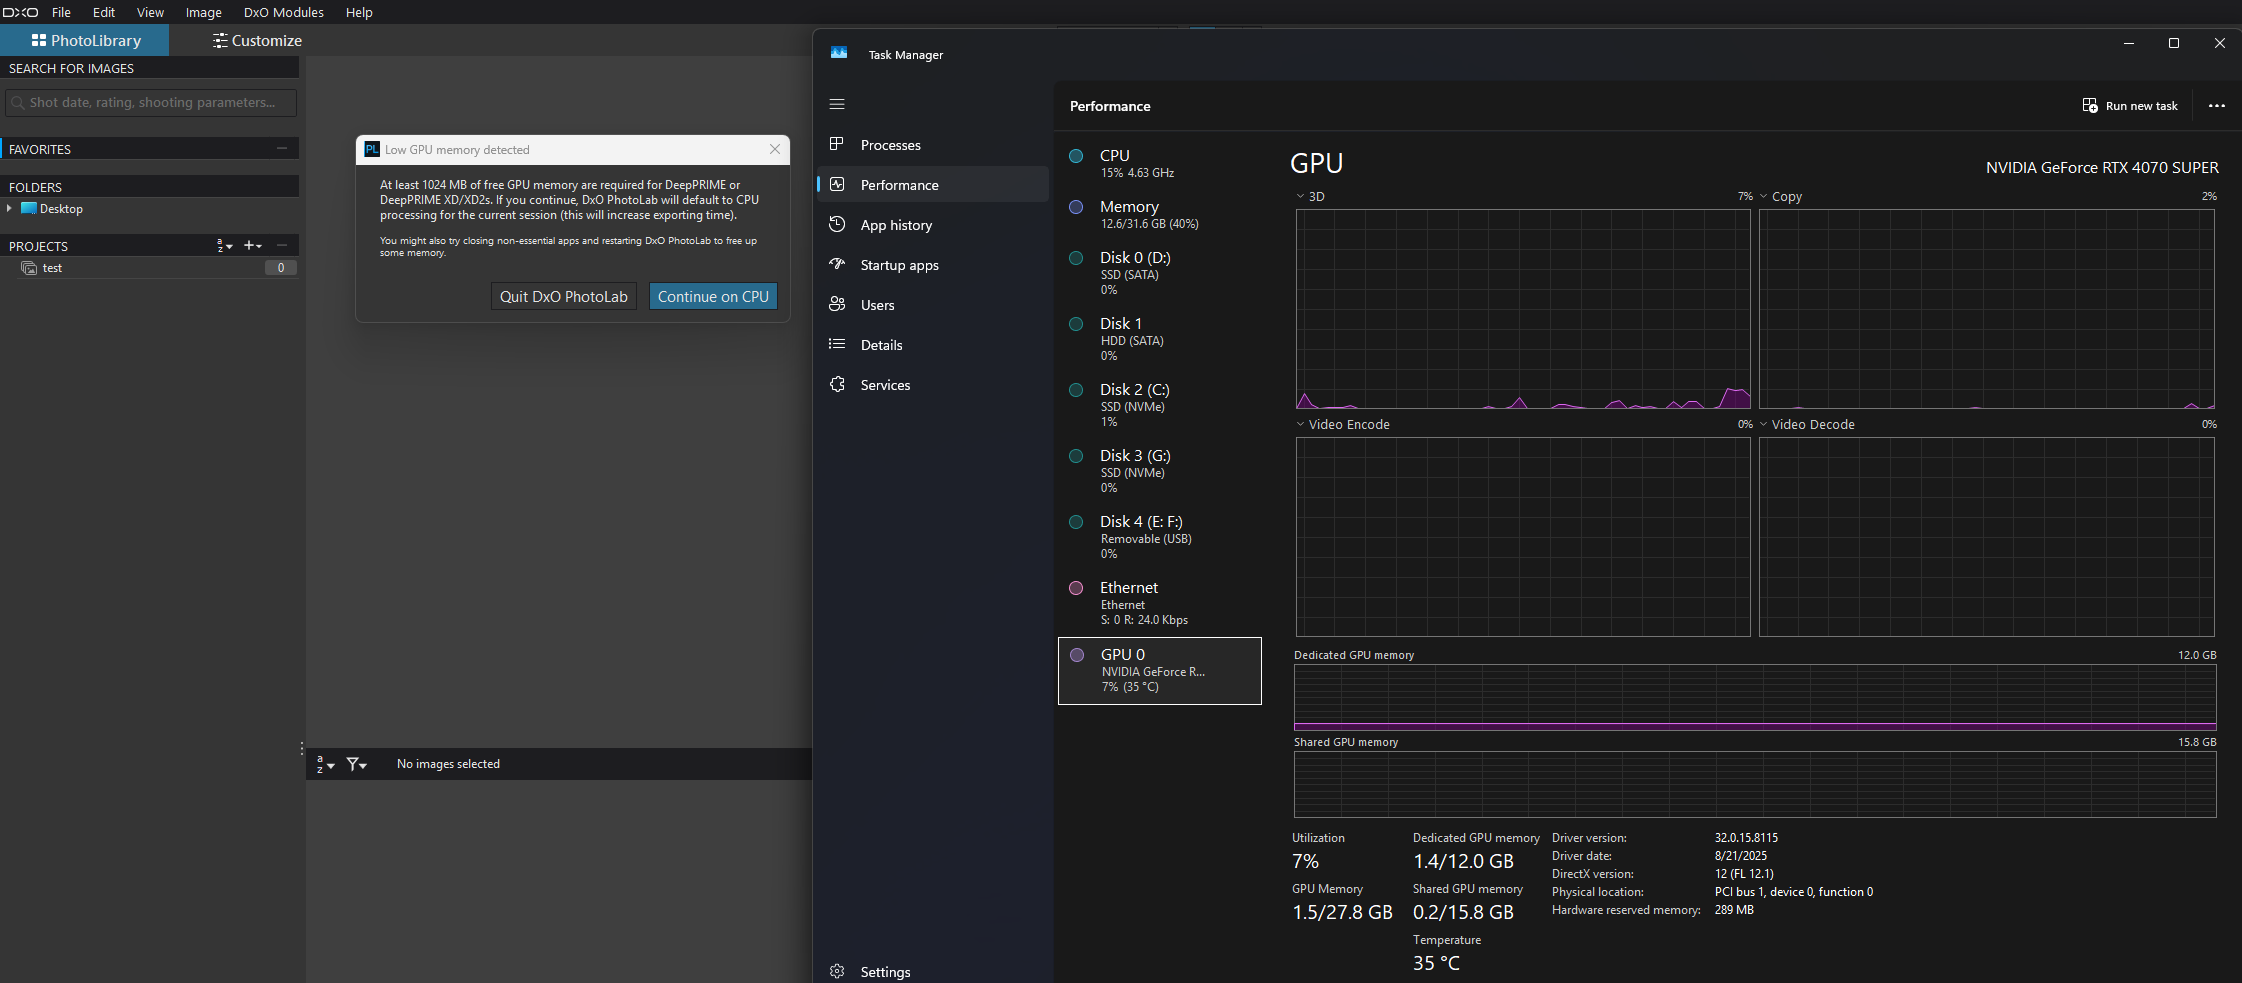
Task: Open the image browser filter dropdown
Action: pyautogui.click(x=357, y=764)
